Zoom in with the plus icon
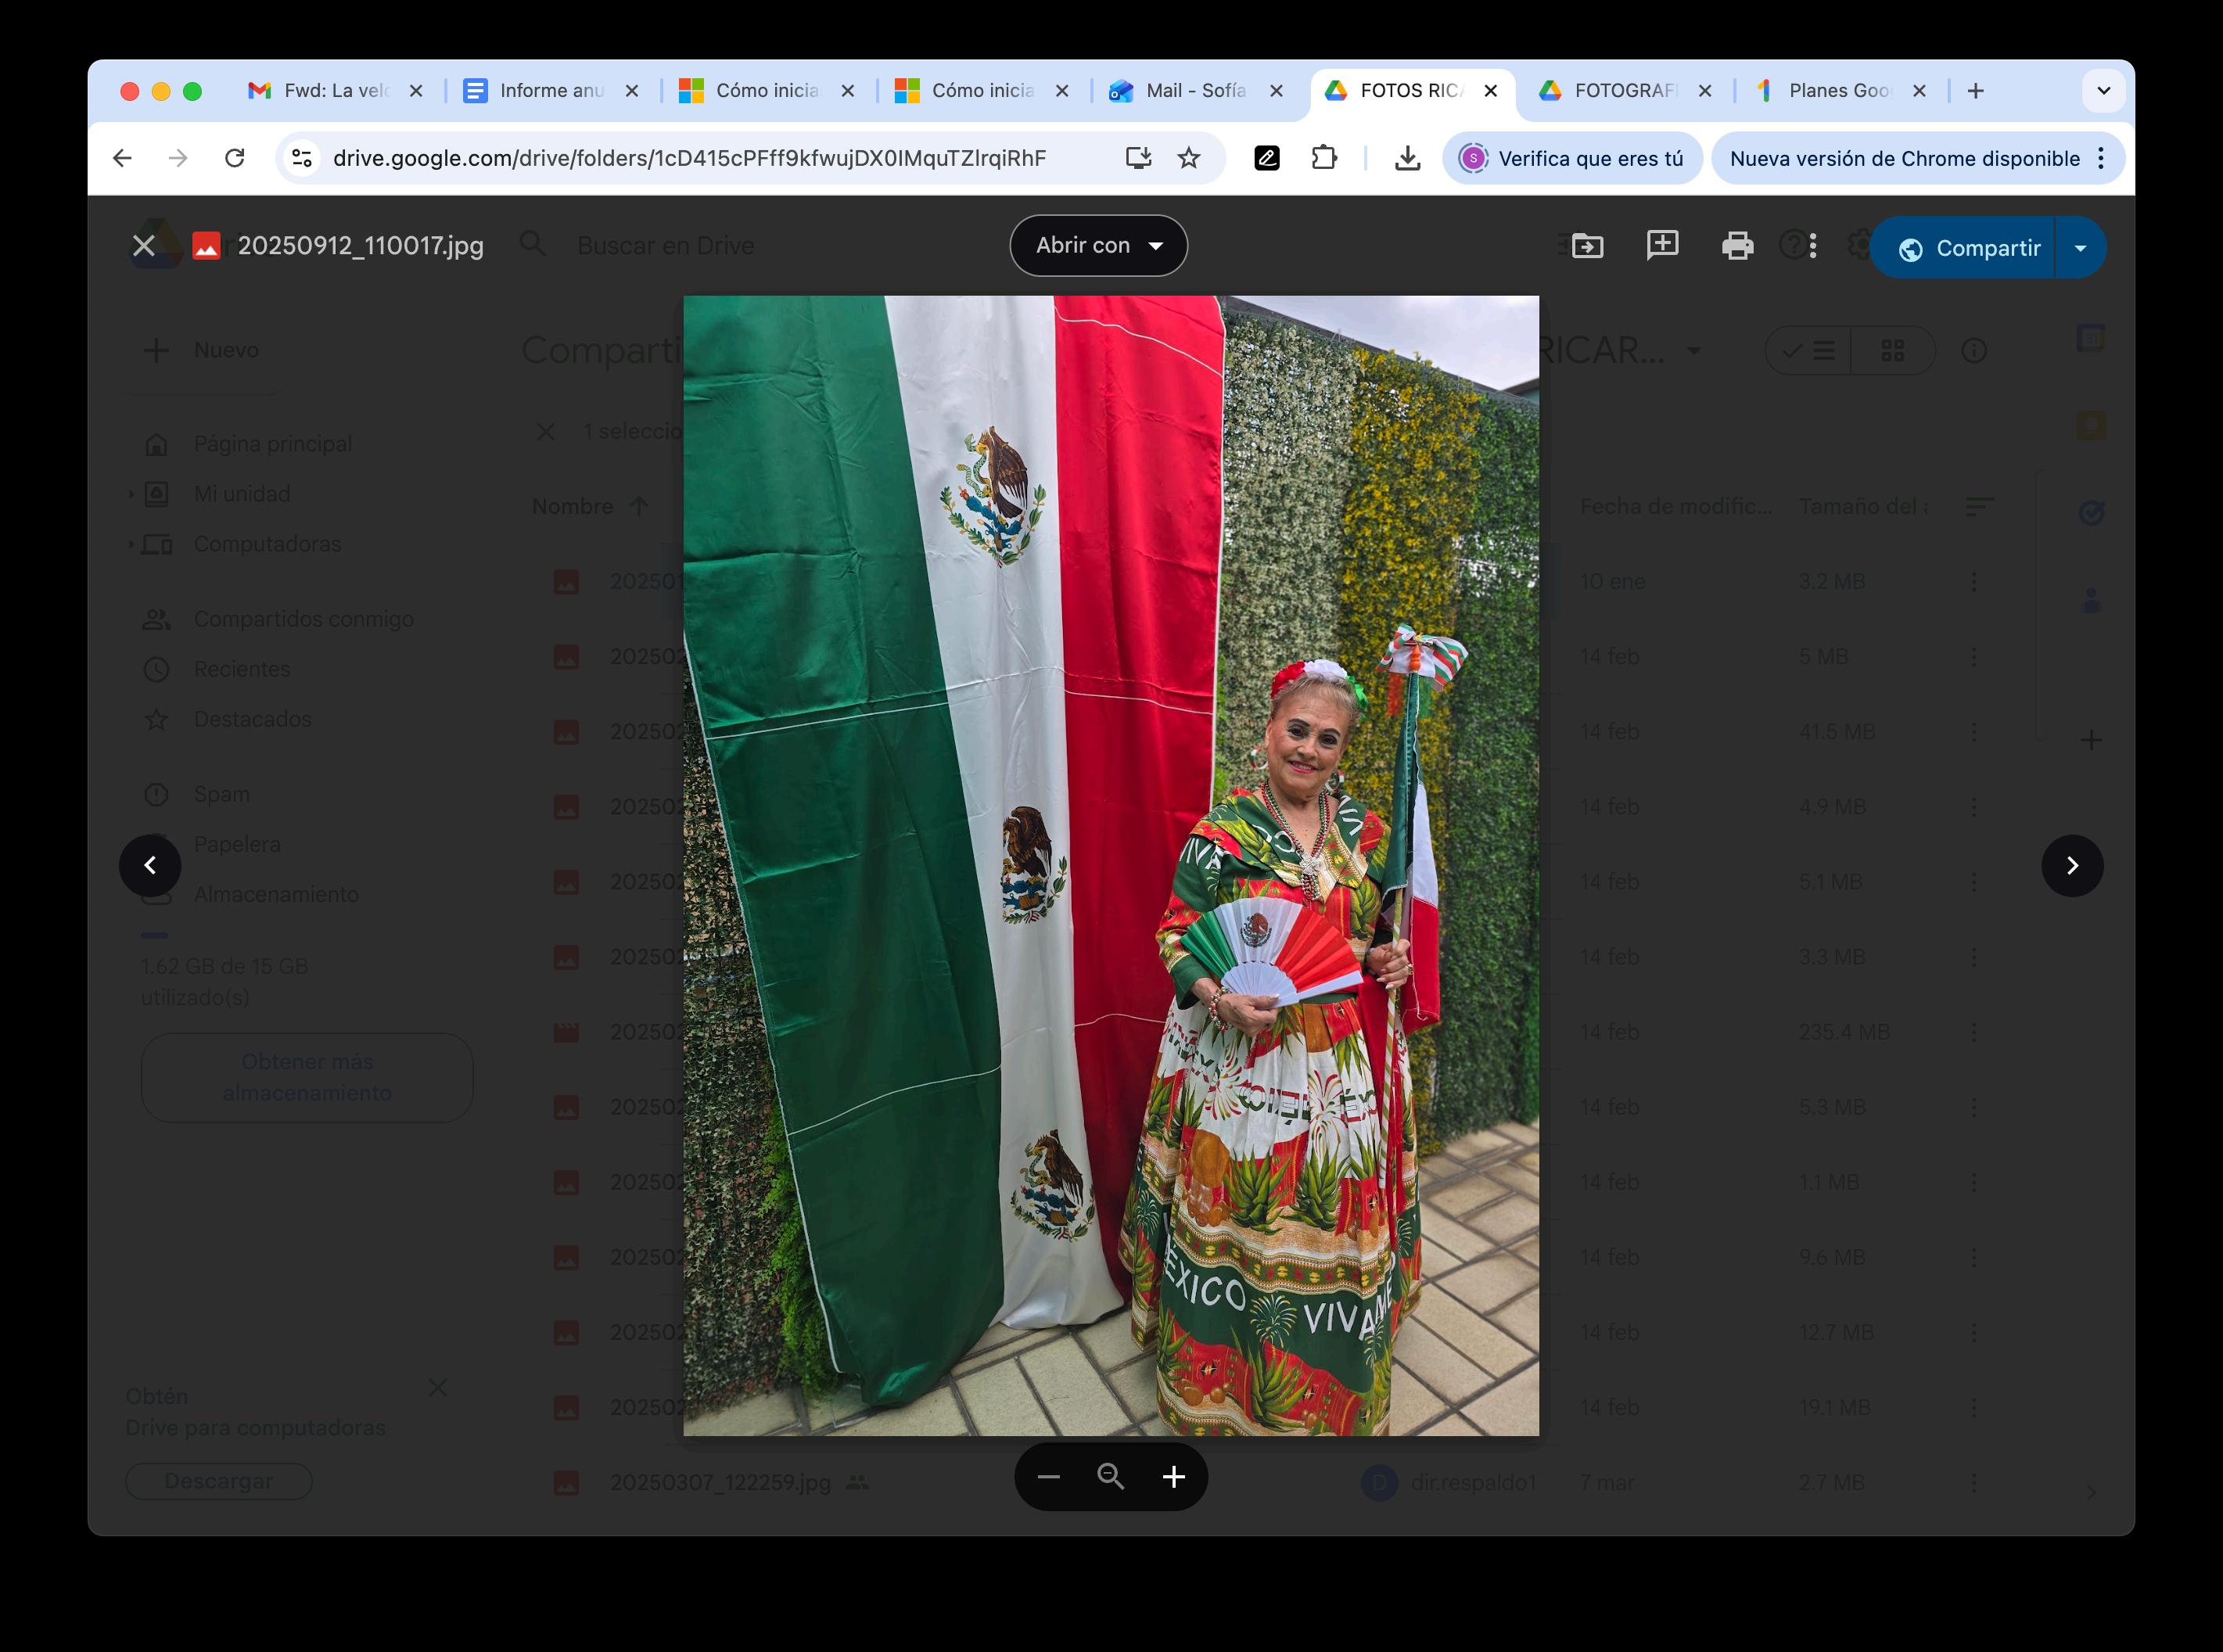 (1174, 1477)
